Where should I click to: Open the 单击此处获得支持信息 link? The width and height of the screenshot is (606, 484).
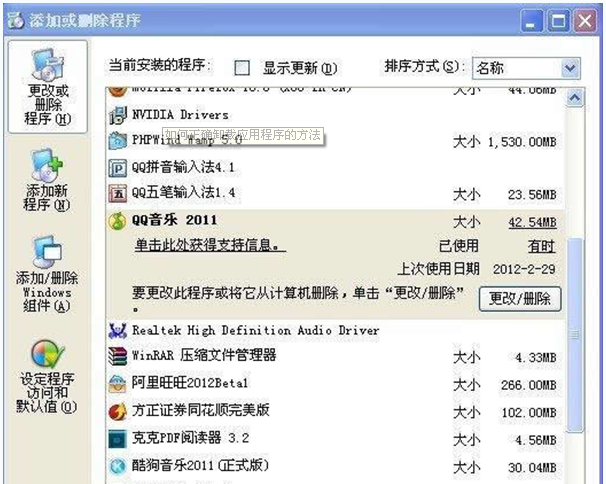tap(210, 245)
